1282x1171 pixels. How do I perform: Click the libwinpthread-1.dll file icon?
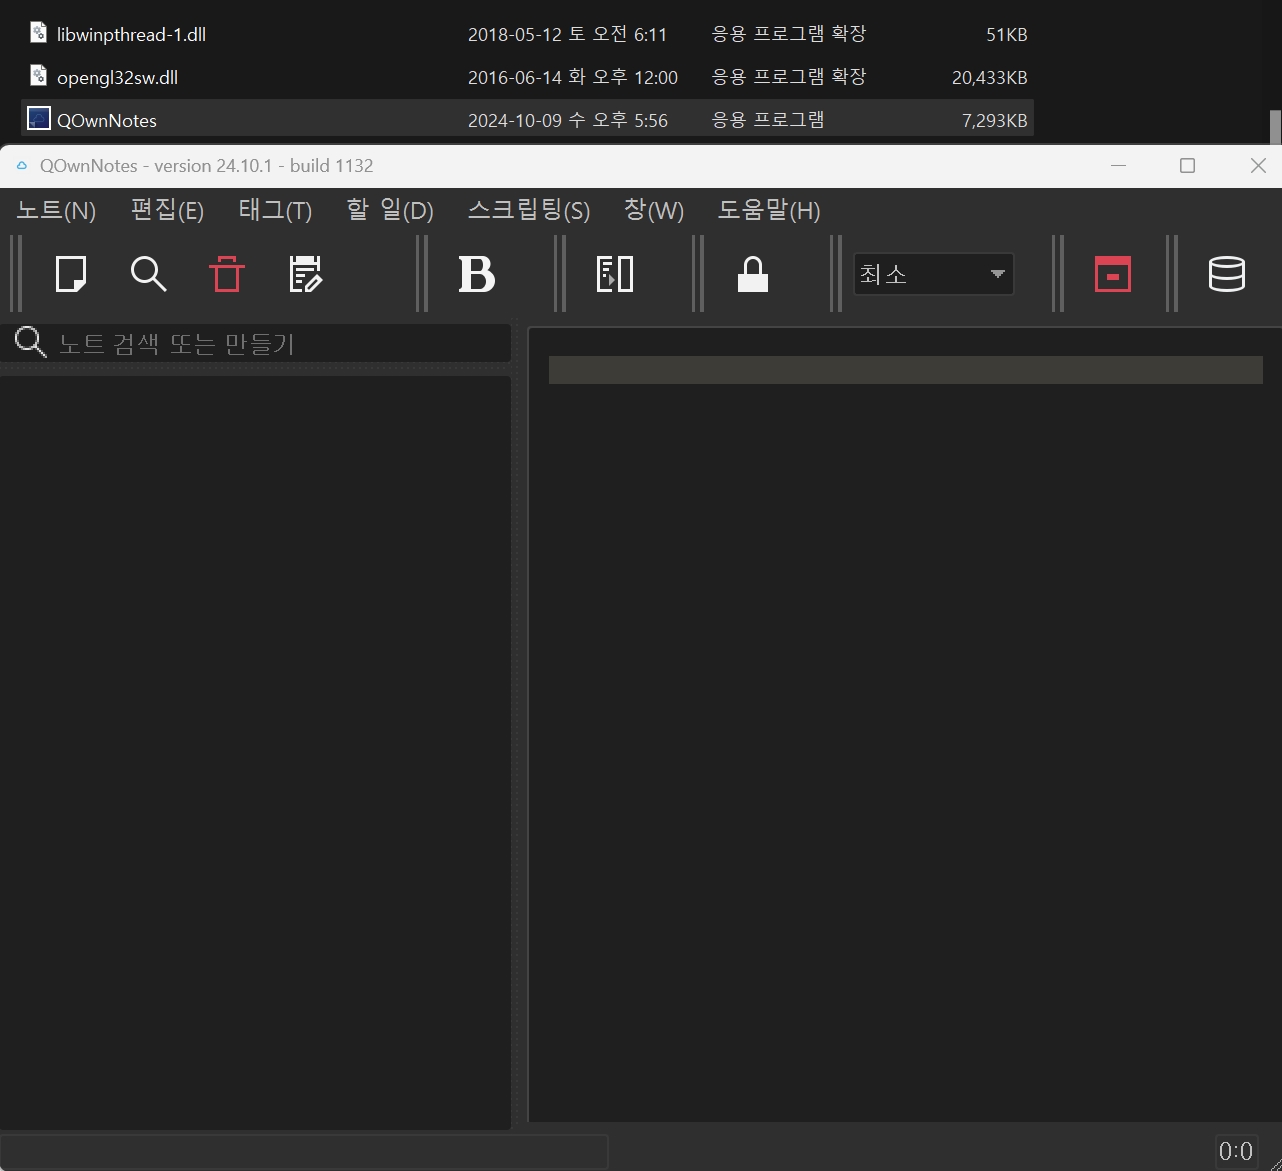[38, 33]
